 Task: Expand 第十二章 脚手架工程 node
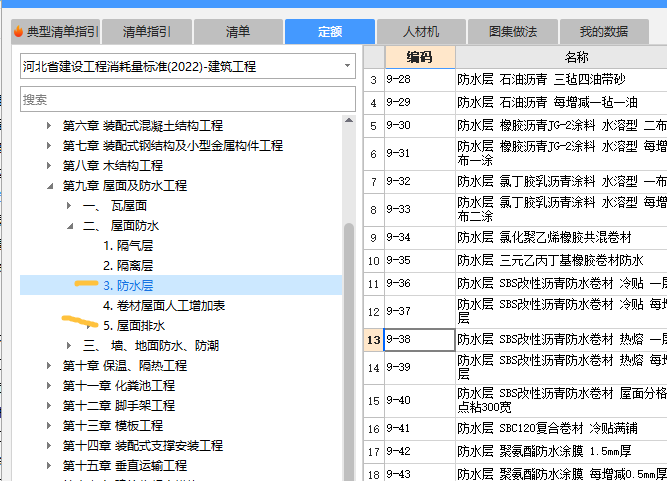click(x=49, y=405)
